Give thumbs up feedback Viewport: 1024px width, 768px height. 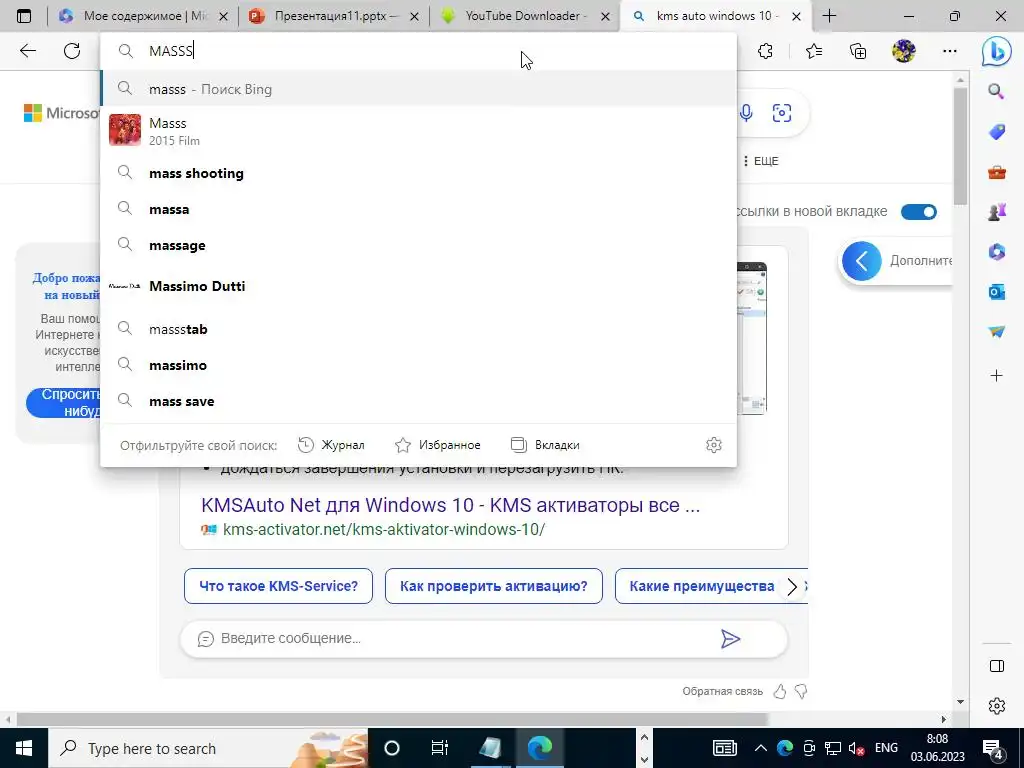click(x=780, y=692)
